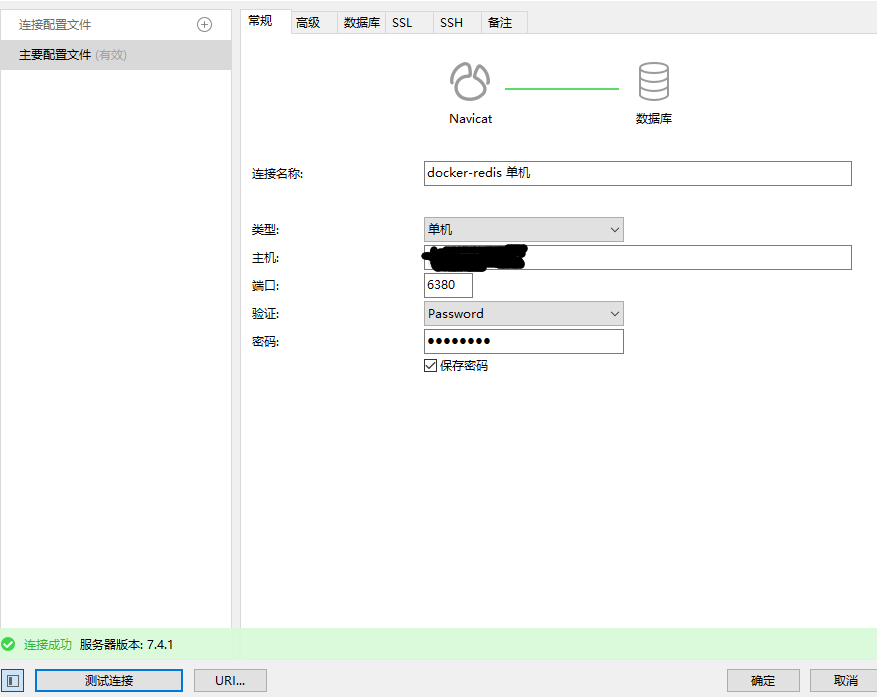Confirm with the 确定 button
This screenshot has width=877, height=697.
[763, 681]
